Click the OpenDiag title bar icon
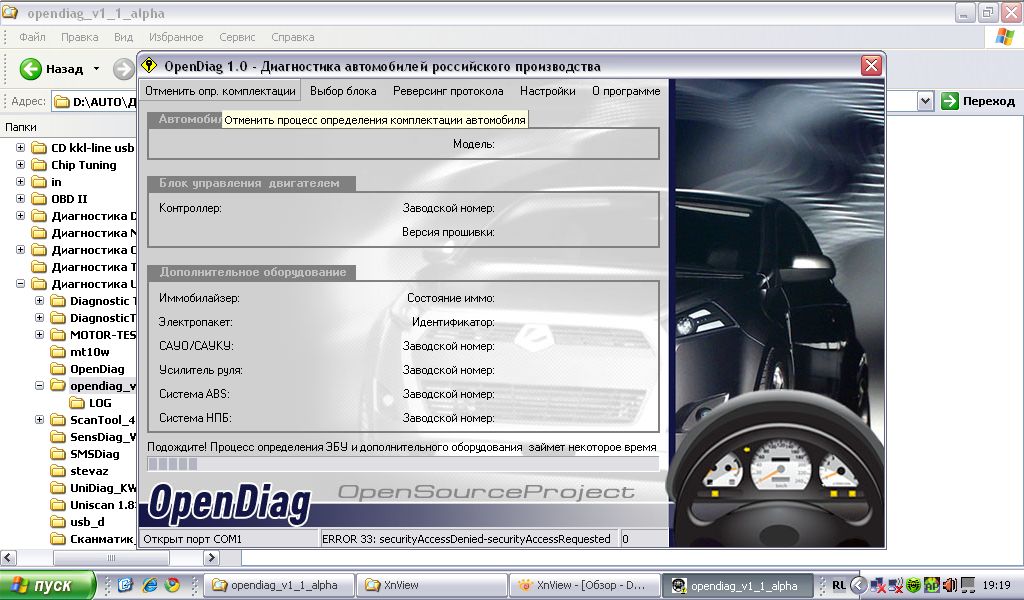This screenshot has height=600, width=1024. pyautogui.click(x=150, y=65)
